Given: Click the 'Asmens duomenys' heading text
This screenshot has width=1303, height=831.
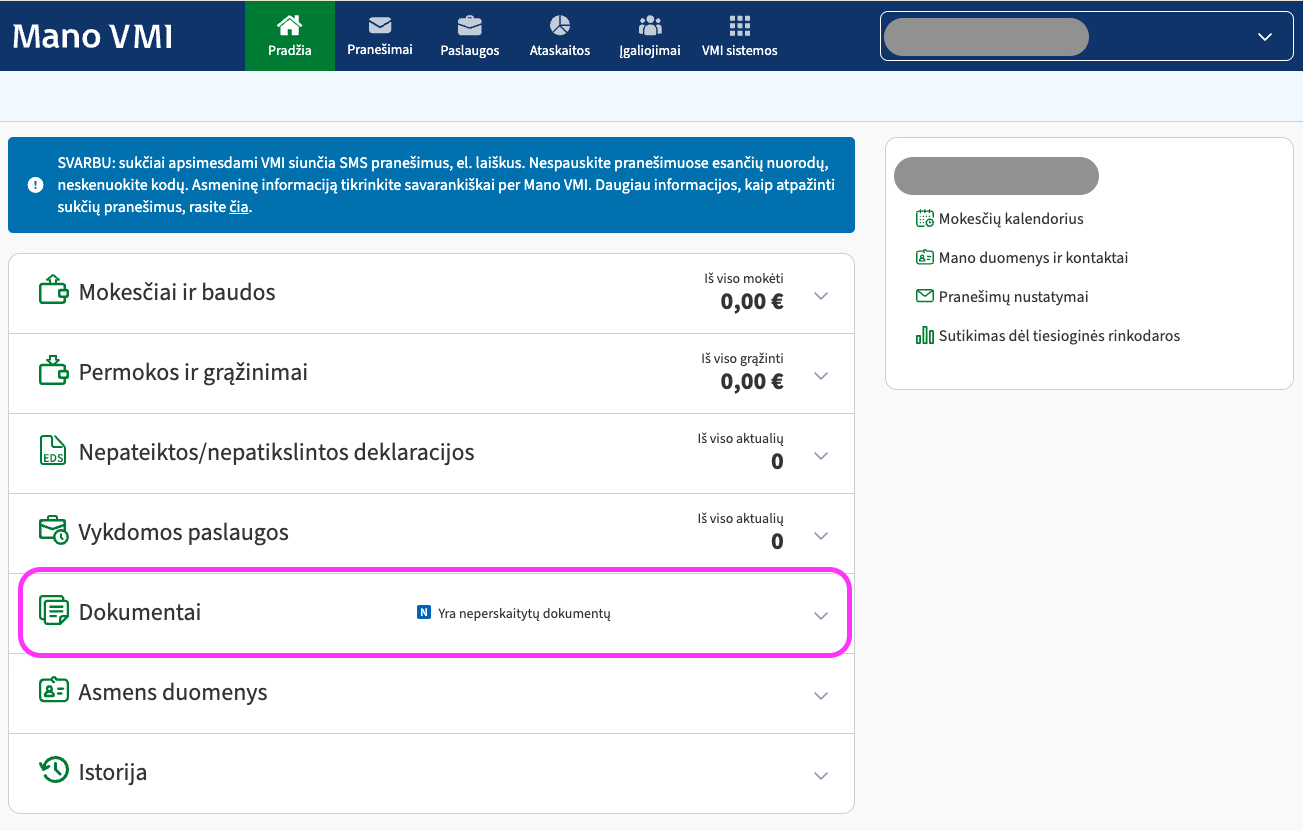Looking at the screenshot, I should coord(173,692).
